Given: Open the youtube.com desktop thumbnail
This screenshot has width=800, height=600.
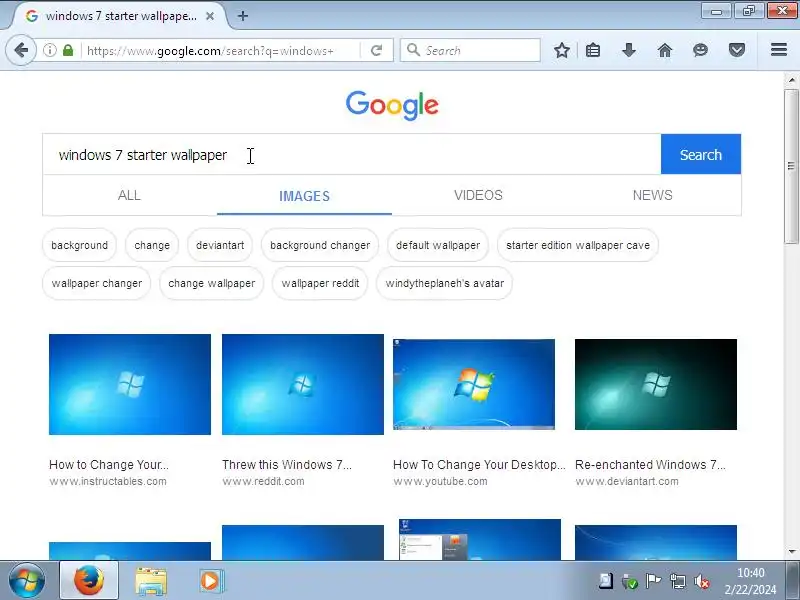Looking at the screenshot, I should click(x=473, y=384).
